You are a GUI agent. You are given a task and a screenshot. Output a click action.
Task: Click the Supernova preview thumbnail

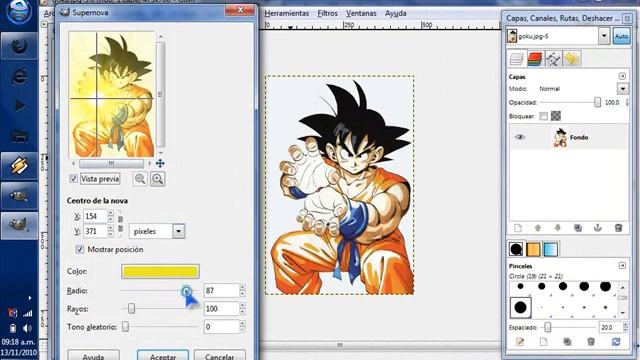(x=111, y=95)
